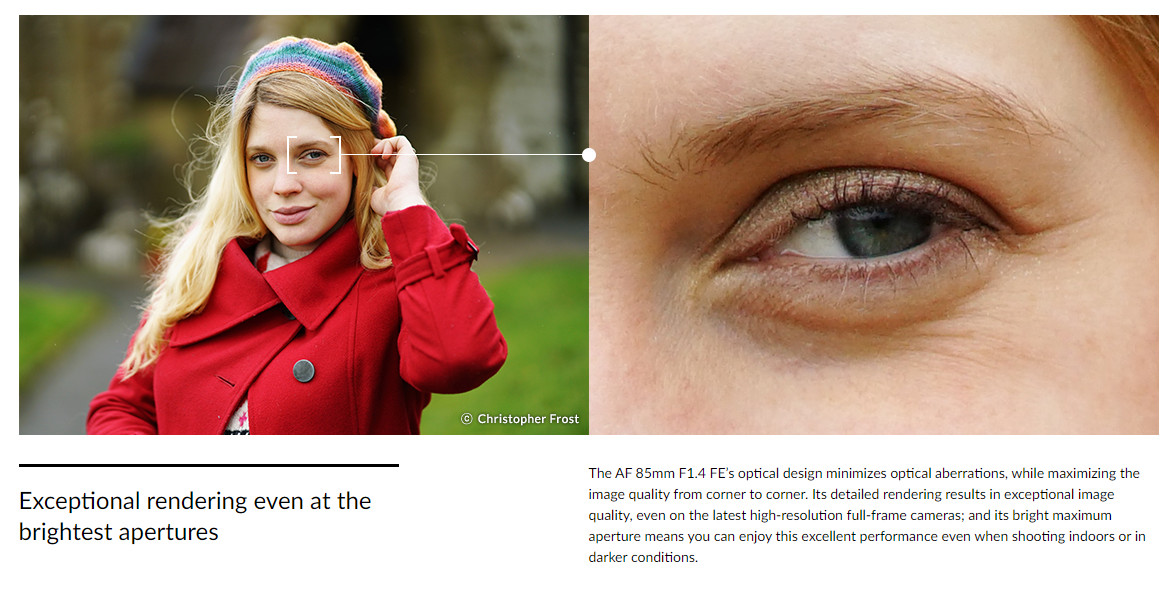Image resolution: width=1175 pixels, height=614 pixels.
Task: Click the paragraph line ending 'darker conditions.'
Action: [643, 557]
